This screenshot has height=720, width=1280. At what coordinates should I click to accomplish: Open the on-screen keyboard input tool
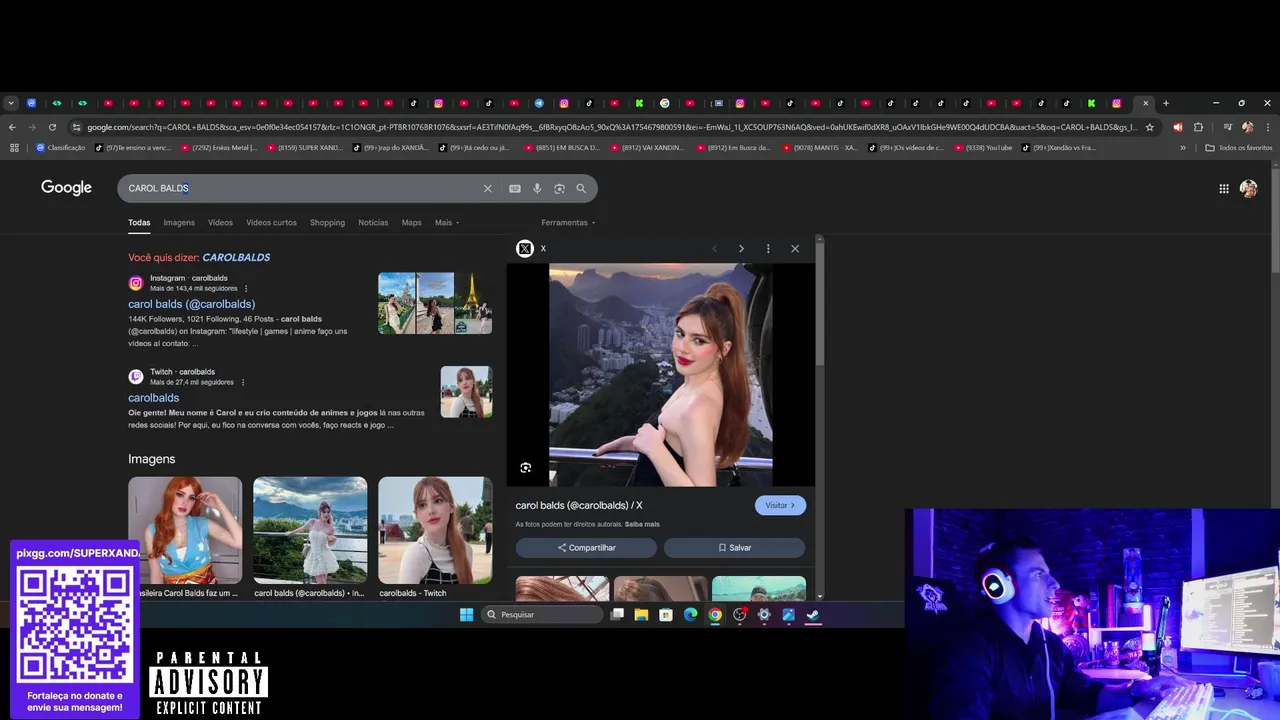[515, 188]
